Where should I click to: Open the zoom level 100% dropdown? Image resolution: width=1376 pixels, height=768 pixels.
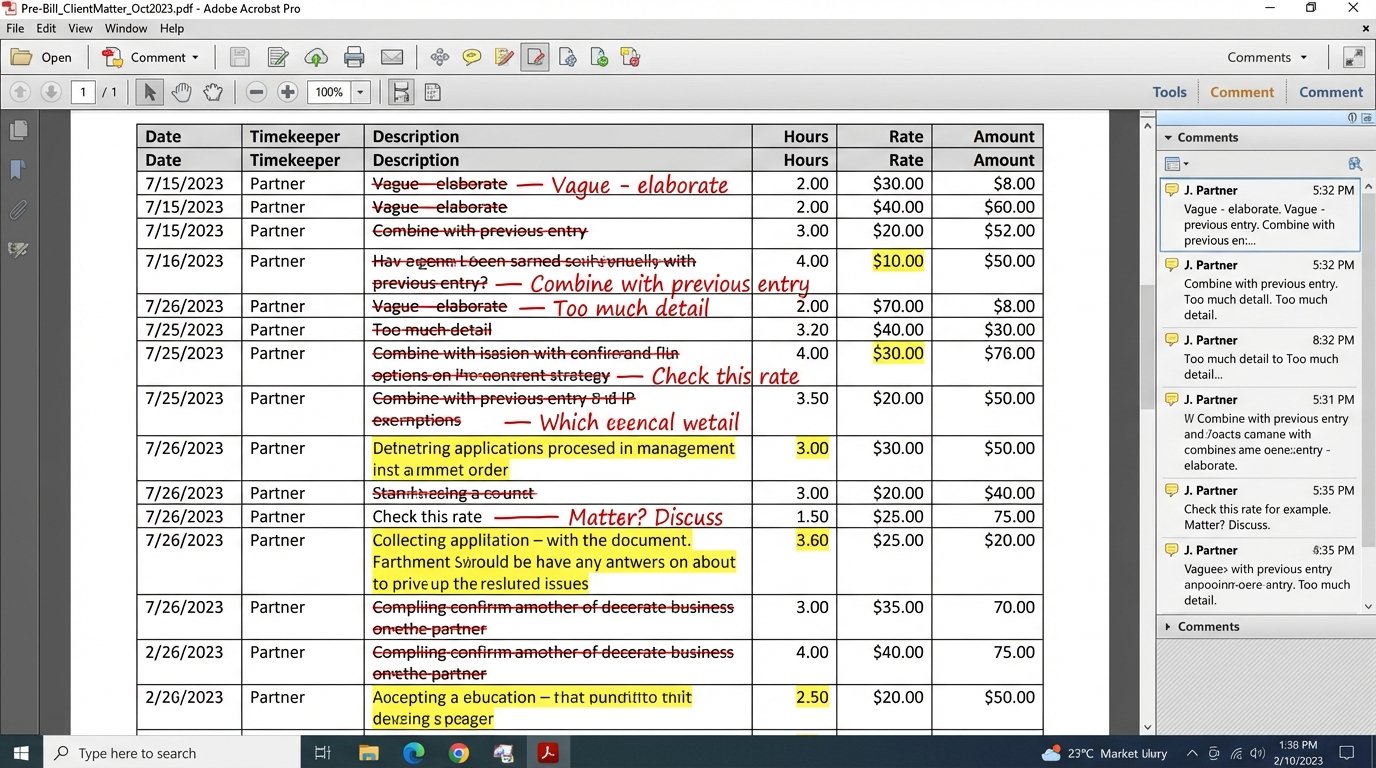pos(339,92)
